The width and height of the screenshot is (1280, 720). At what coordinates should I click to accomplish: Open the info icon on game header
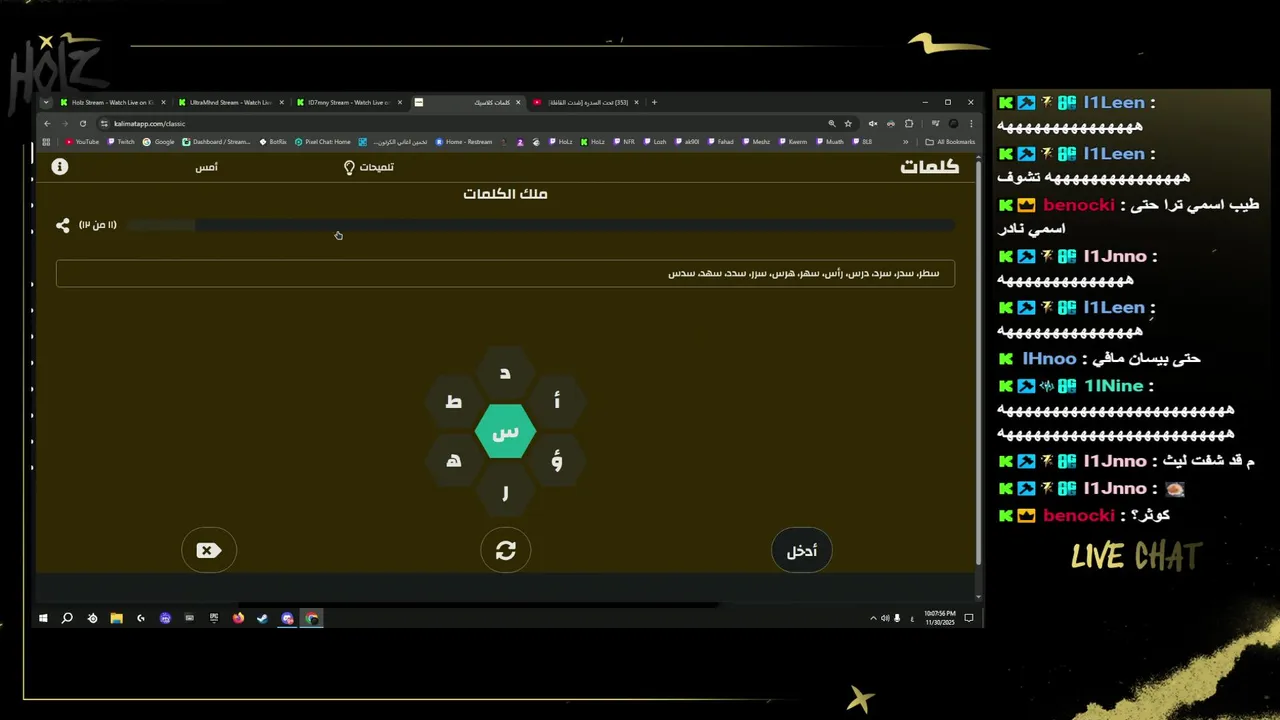(x=60, y=166)
